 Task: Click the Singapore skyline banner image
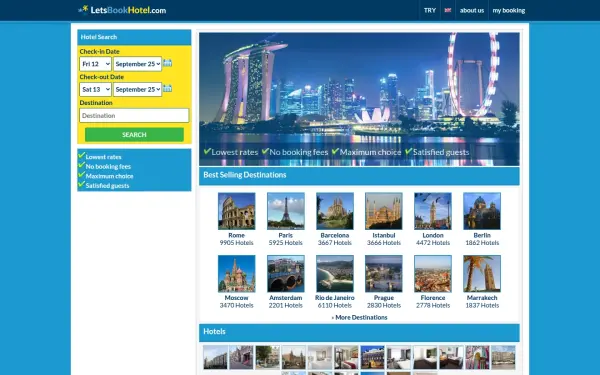pos(359,99)
